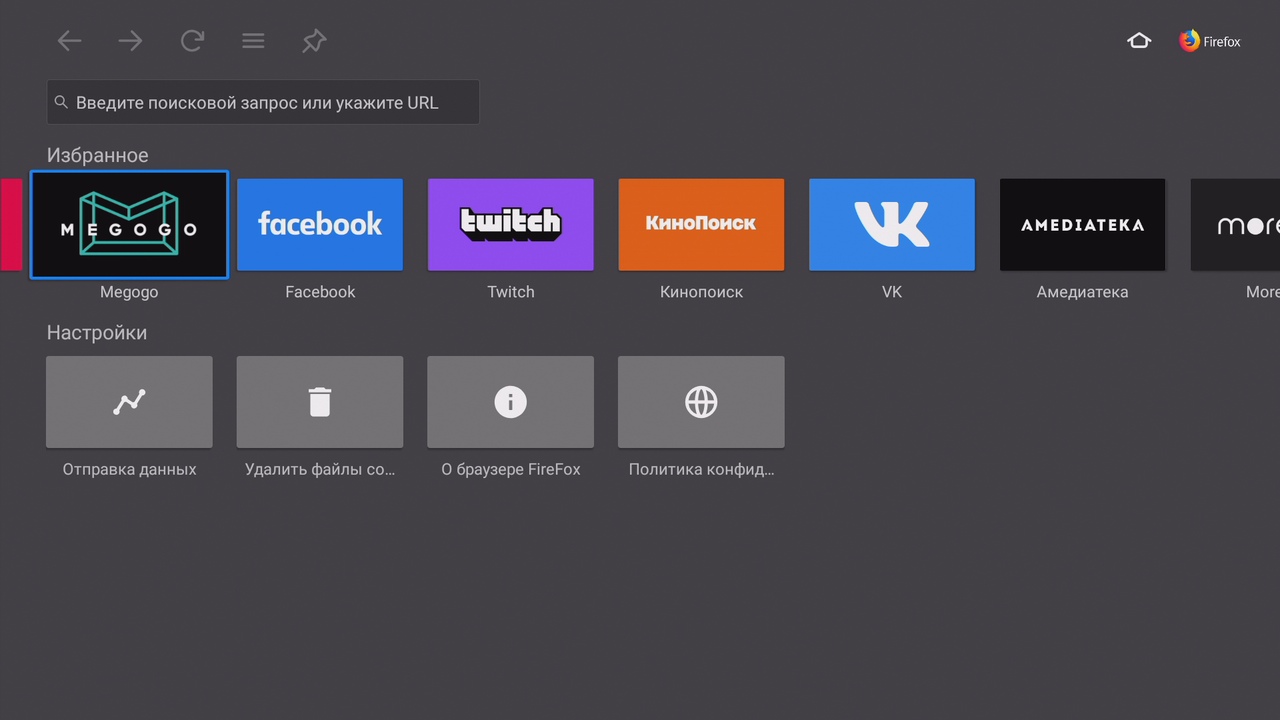This screenshot has height=720, width=1280.
Task: Reload the page with refresh icon
Action: click(x=192, y=41)
